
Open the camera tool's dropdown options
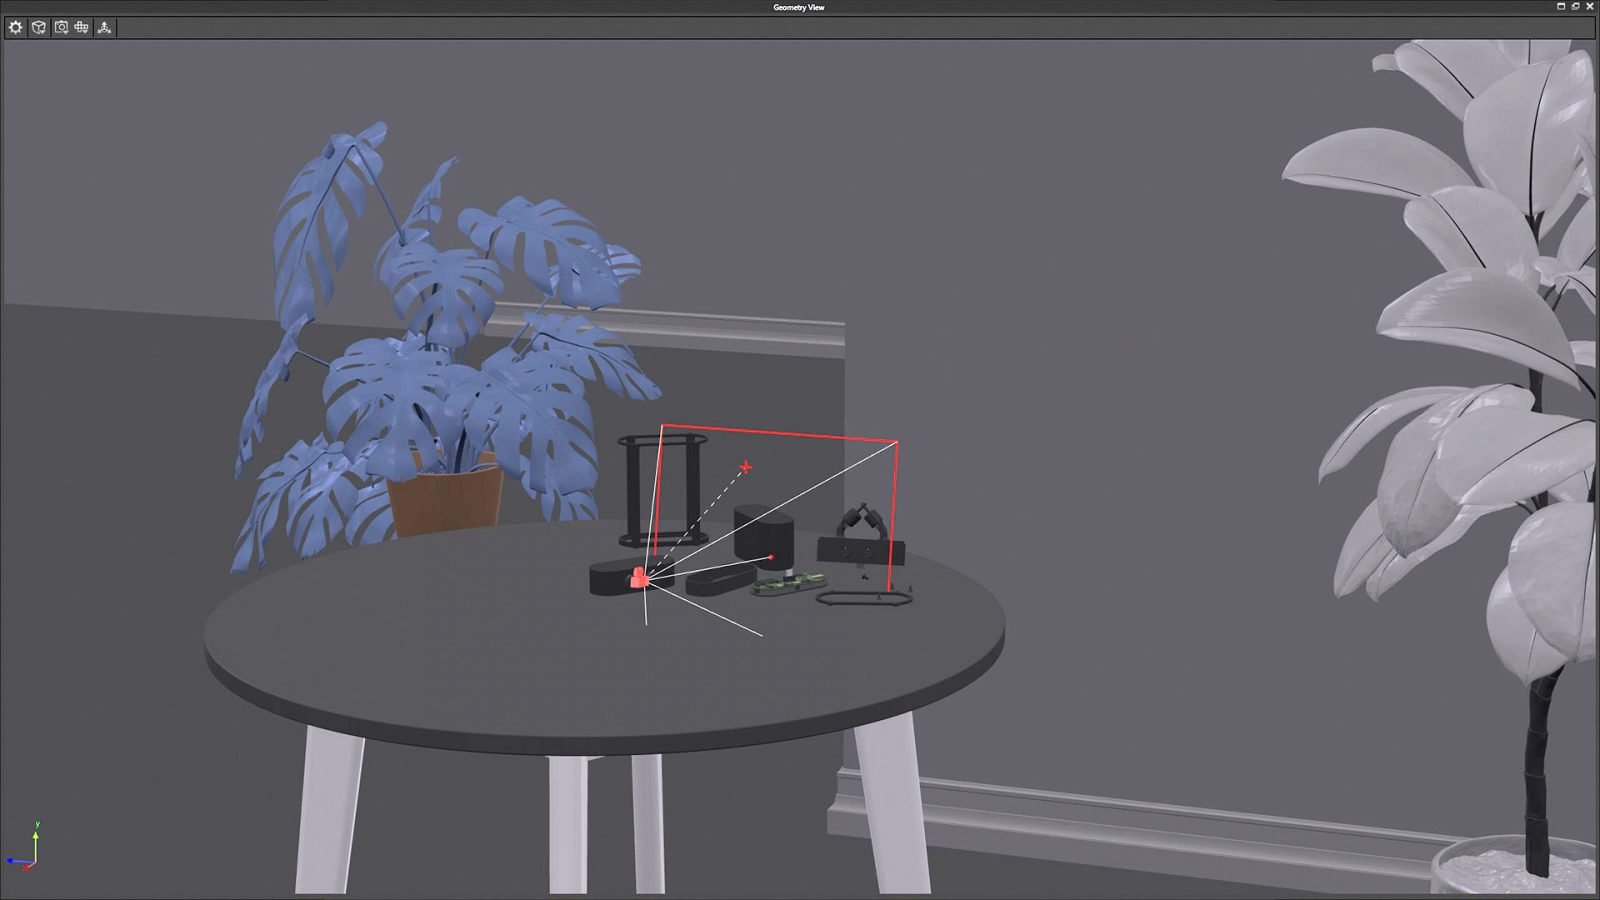click(x=66, y=32)
